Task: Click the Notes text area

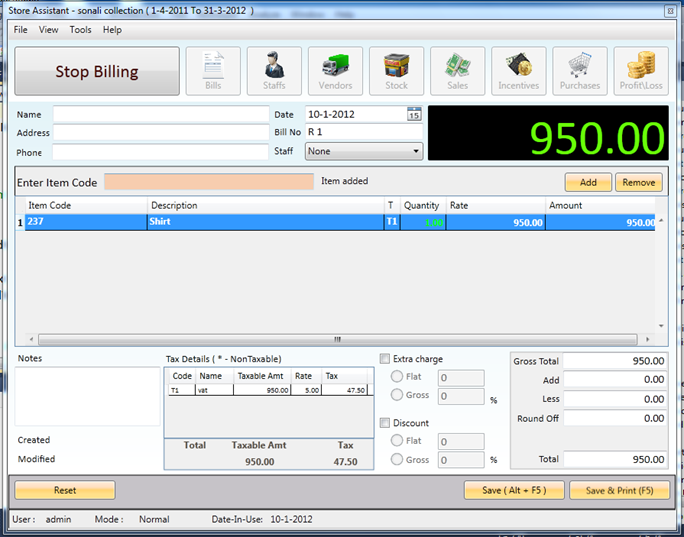Action: [x=88, y=397]
